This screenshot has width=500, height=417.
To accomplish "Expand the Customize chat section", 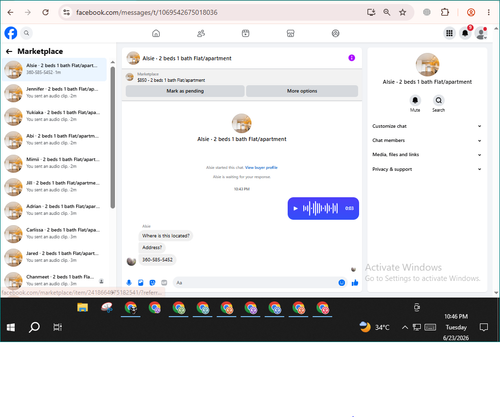I will tap(427, 126).
